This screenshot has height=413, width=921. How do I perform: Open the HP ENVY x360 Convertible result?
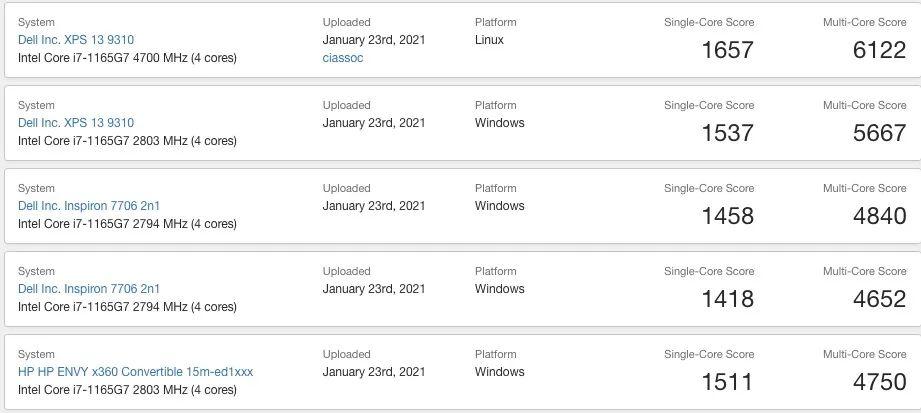click(135, 372)
